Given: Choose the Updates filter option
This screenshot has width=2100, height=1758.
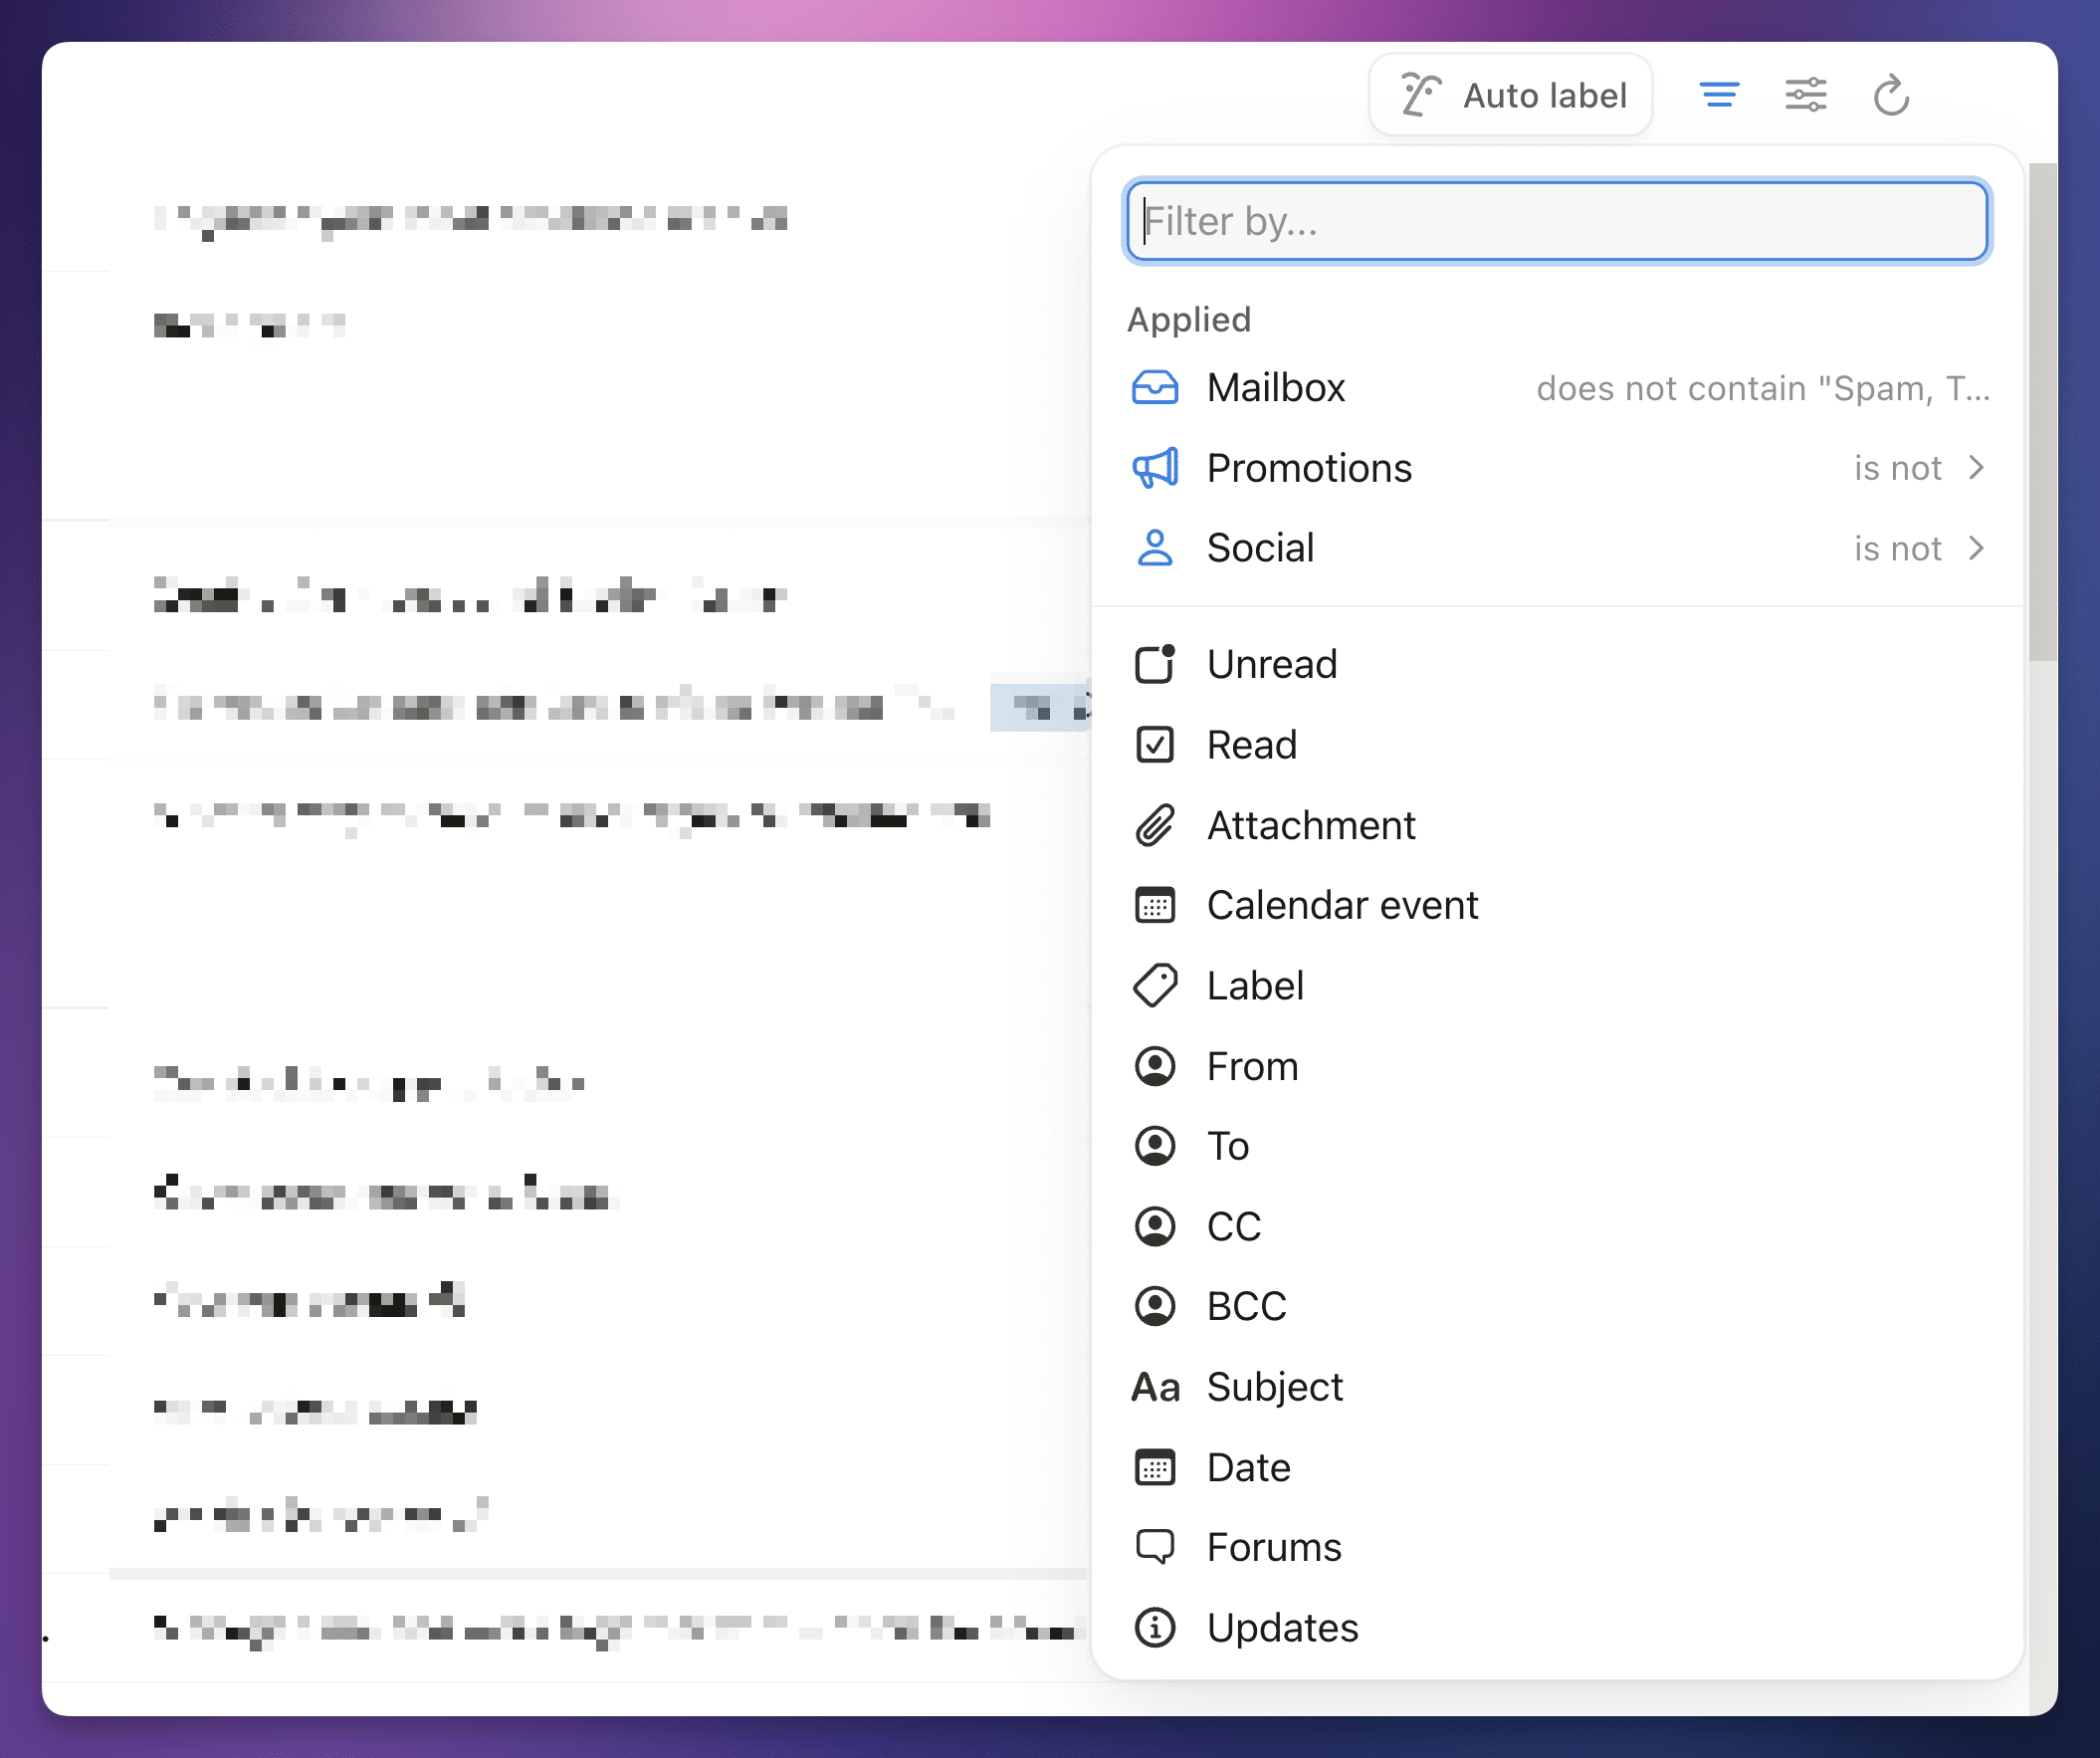Looking at the screenshot, I should click(x=1559, y=1628).
